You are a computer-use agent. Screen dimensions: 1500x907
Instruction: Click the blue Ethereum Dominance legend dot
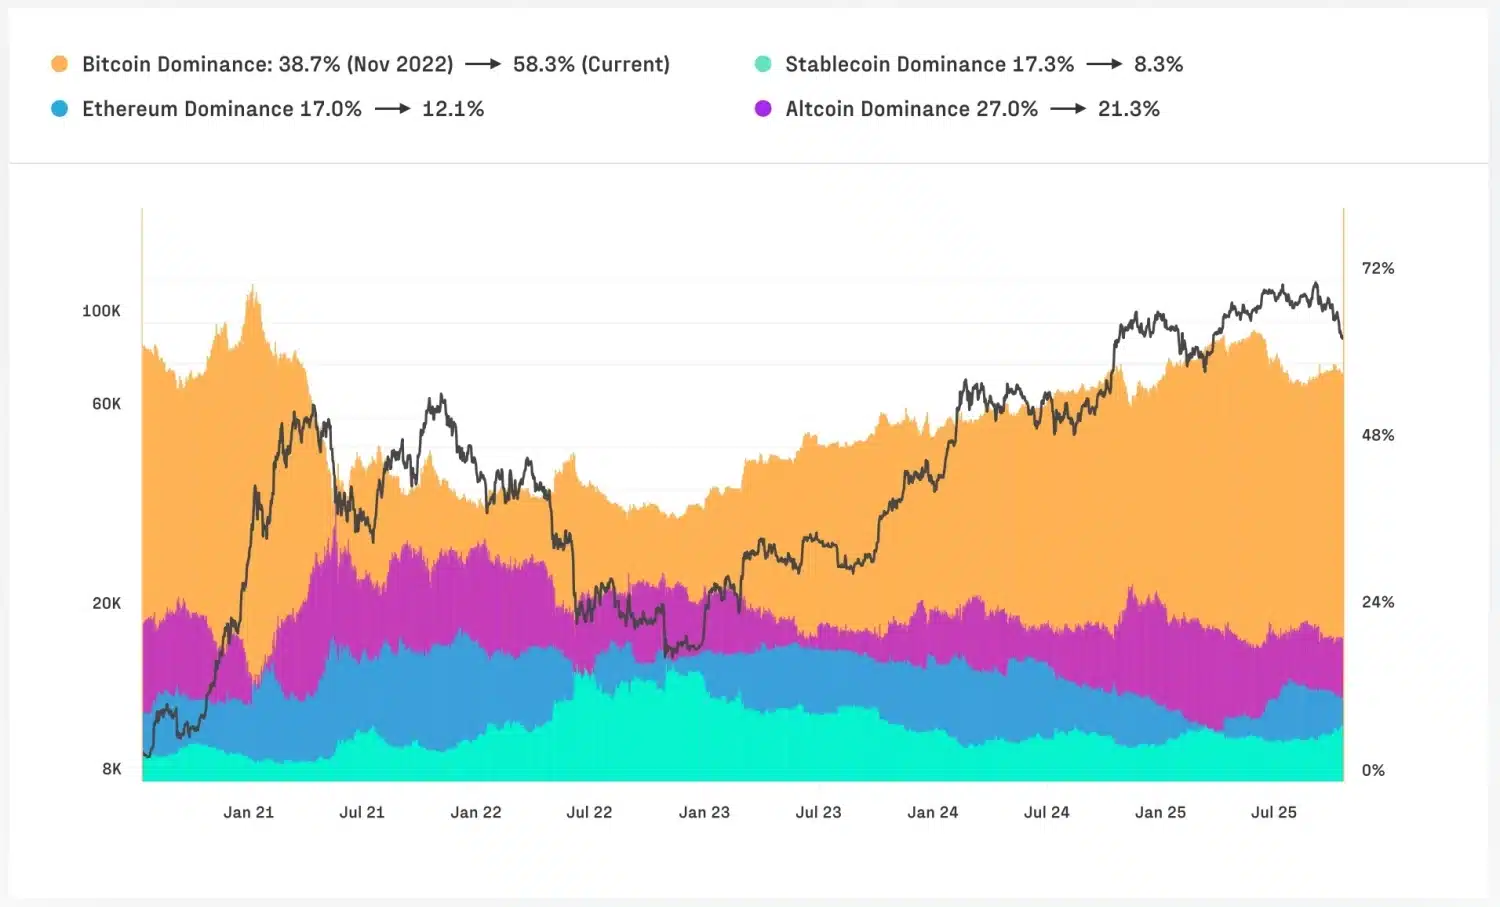(x=59, y=109)
